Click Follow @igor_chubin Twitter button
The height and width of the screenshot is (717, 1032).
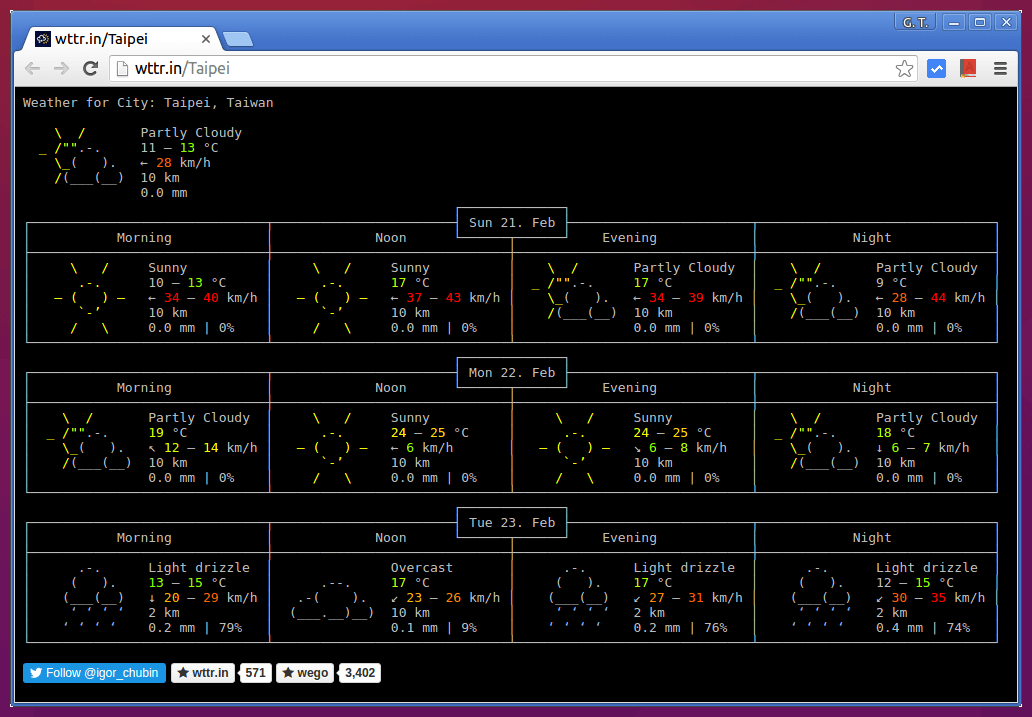[94, 673]
